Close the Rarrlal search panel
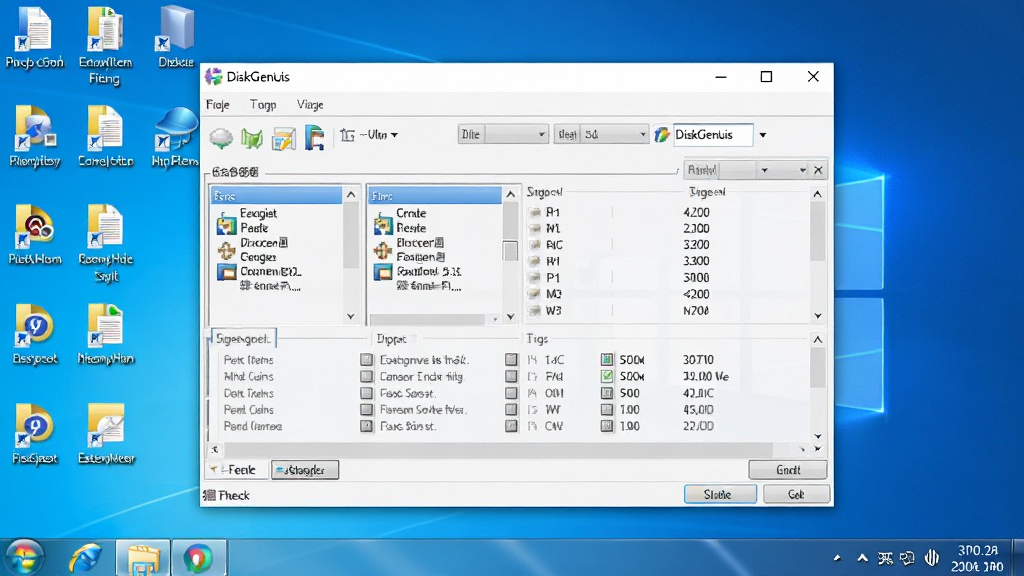This screenshot has width=1024, height=576. point(818,170)
